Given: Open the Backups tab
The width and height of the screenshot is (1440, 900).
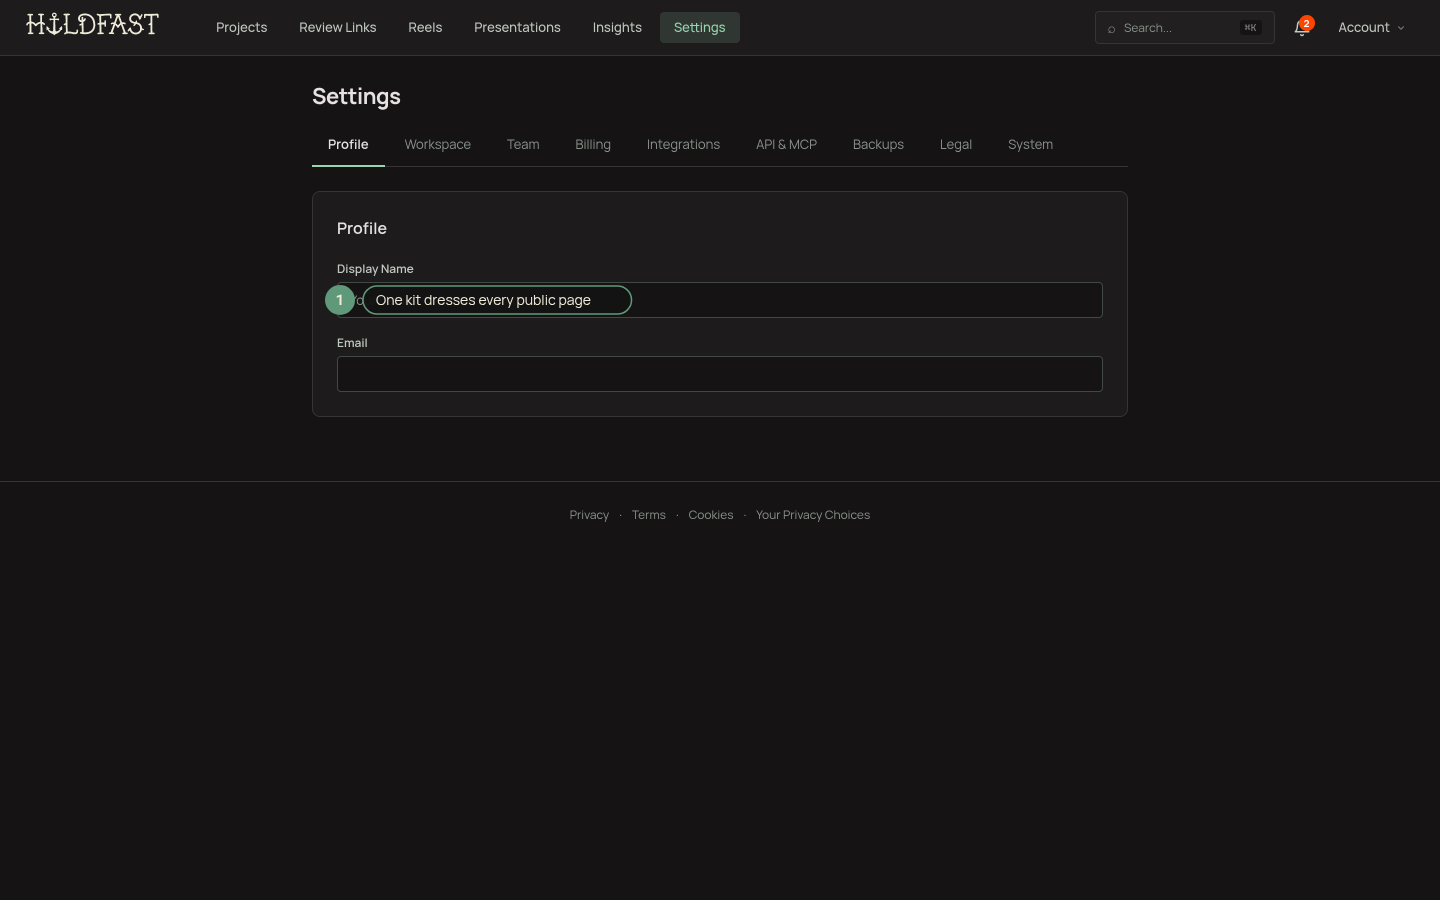Looking at the screenshot, I should 878,145.
